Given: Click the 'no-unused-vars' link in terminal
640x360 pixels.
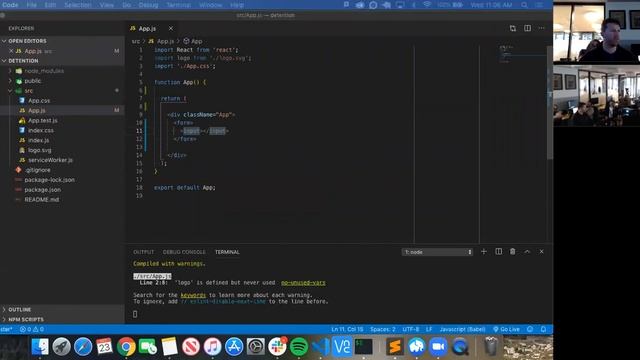Looking at the screenshot, I should (x=303, y=282).
